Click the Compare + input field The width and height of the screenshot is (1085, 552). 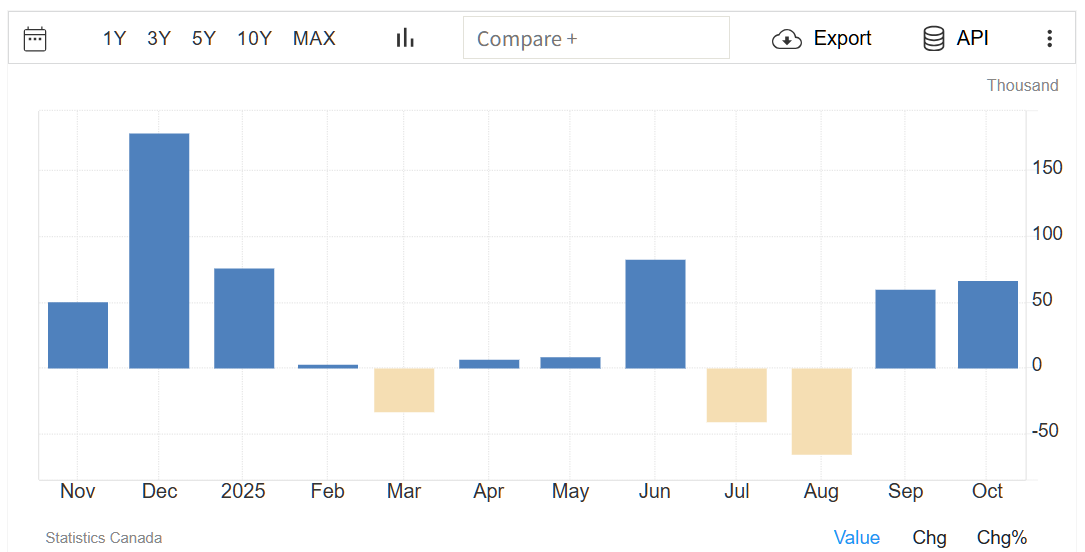click(x=596, y=39)
